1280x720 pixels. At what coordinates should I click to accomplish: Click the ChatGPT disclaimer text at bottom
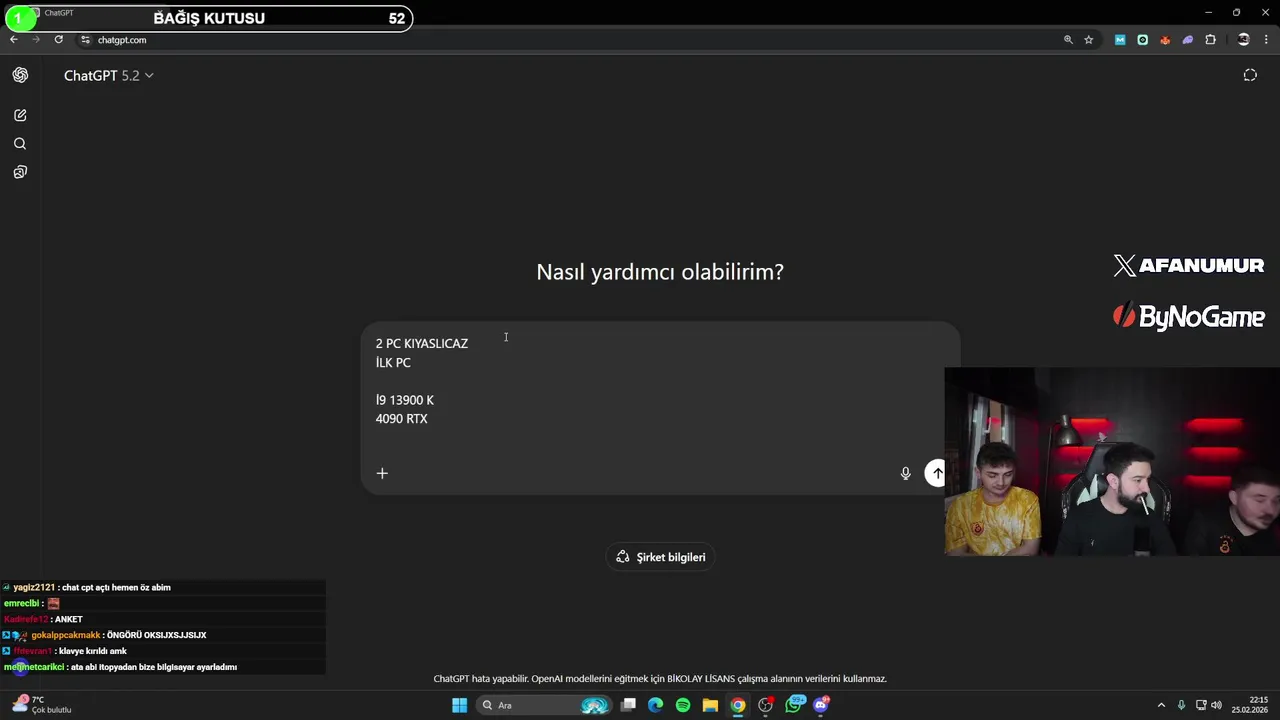tap(660, 679)
